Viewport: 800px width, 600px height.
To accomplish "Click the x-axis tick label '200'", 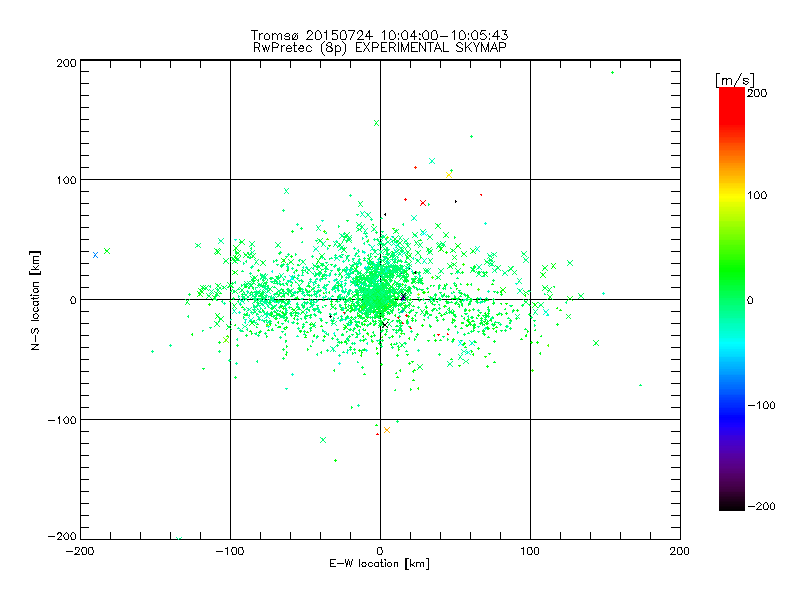I will click(x=680, y=551).
